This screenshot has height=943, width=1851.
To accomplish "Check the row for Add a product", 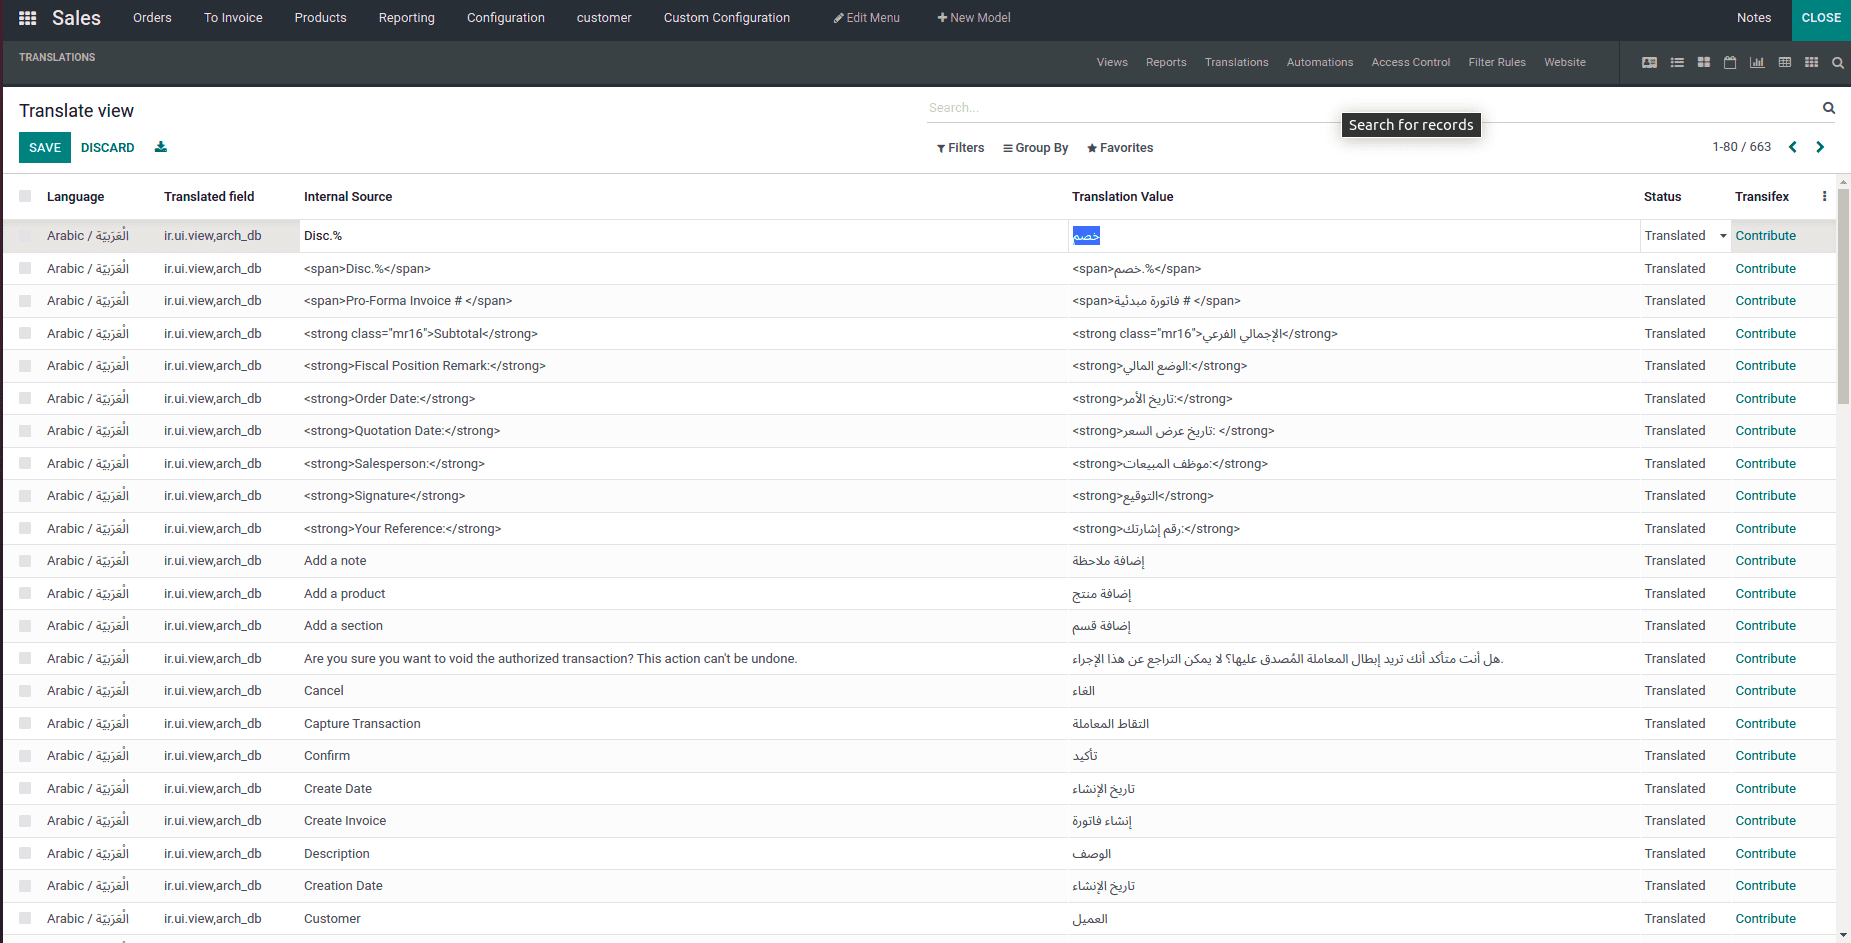I will [x=25, y=593].
